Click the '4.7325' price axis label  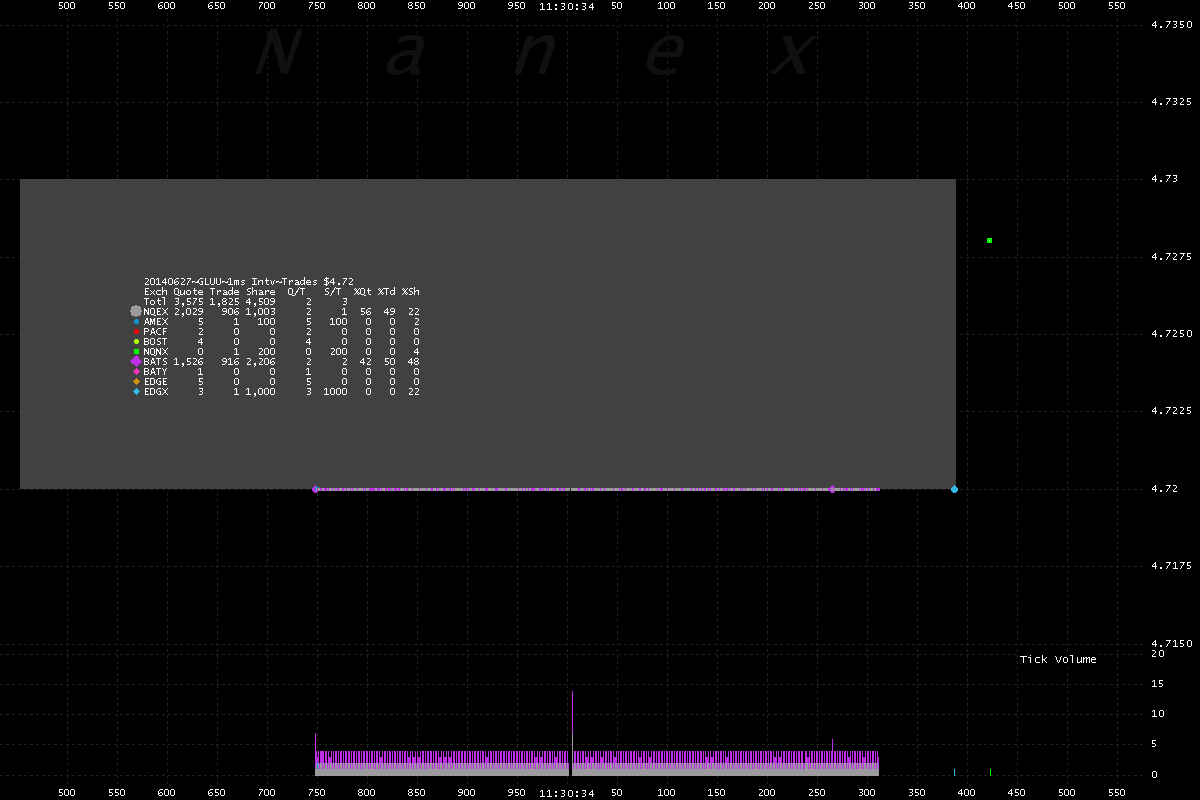point(1172,102)
